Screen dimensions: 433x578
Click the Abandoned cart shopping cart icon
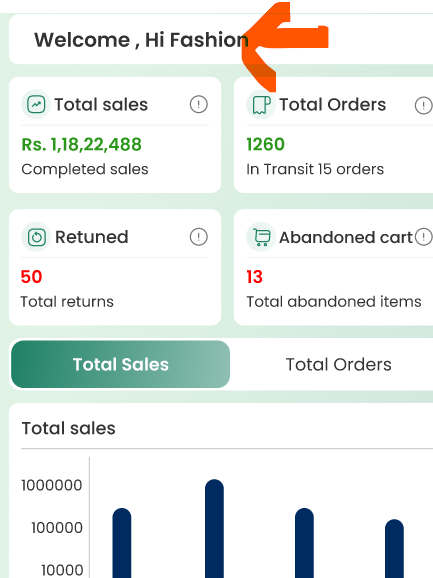[261, 237]
